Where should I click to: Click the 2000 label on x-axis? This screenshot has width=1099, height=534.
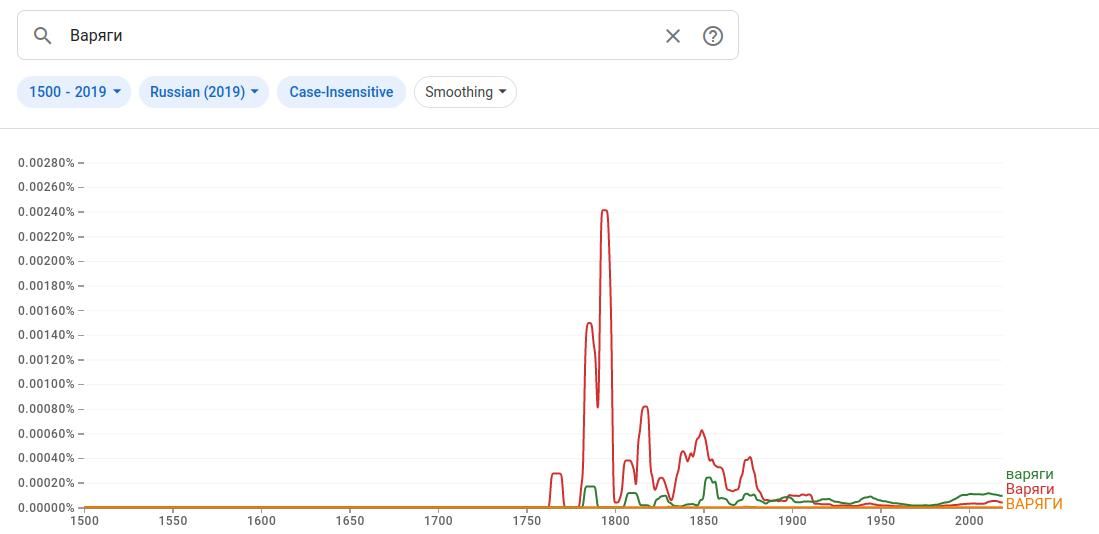click(969, 520)
